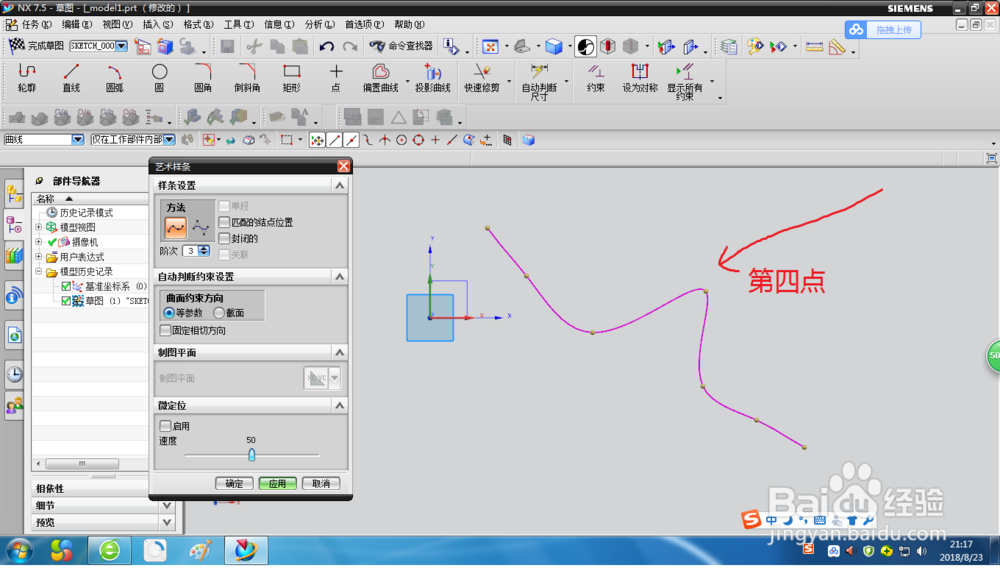Enable the 微定位 启用 checkbox

165,426
